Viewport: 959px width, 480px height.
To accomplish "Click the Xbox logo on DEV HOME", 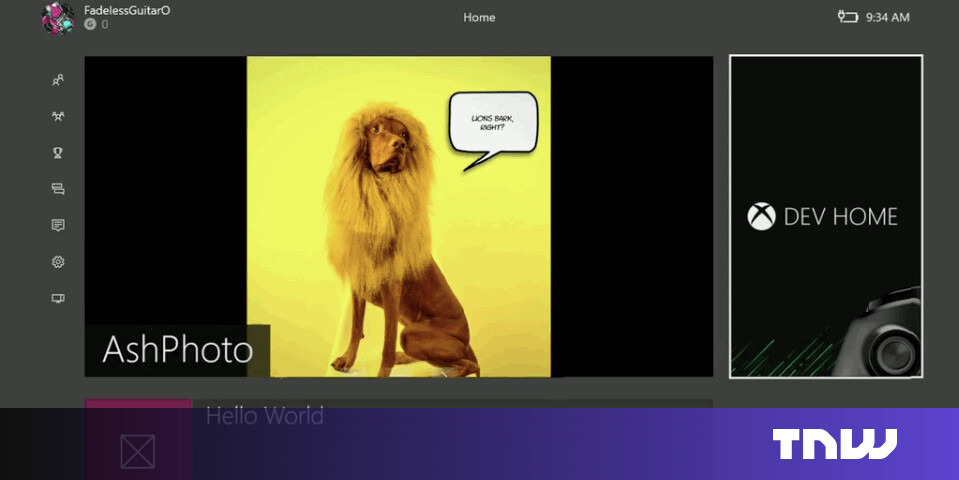I will pos(761,216).
